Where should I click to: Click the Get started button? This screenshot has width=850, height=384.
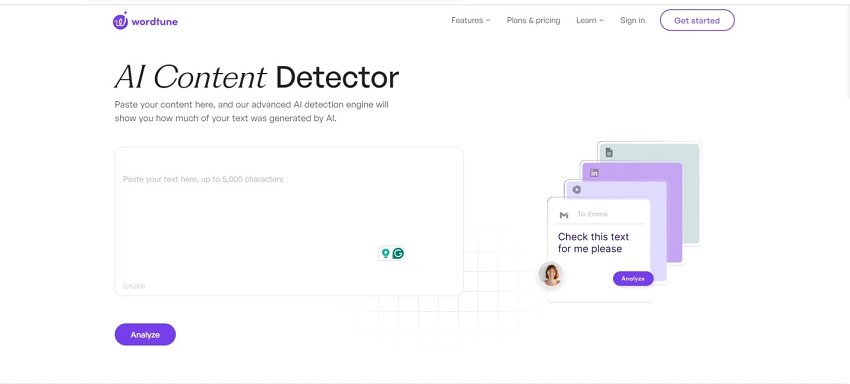click(x=697, y=21)
